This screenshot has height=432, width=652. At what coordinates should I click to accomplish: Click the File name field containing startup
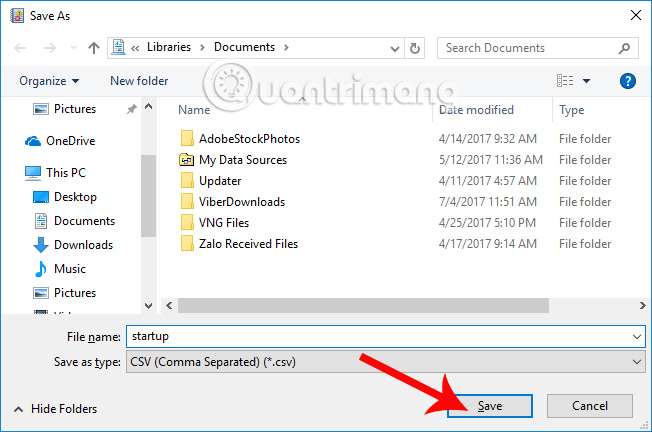click(386, 336)
